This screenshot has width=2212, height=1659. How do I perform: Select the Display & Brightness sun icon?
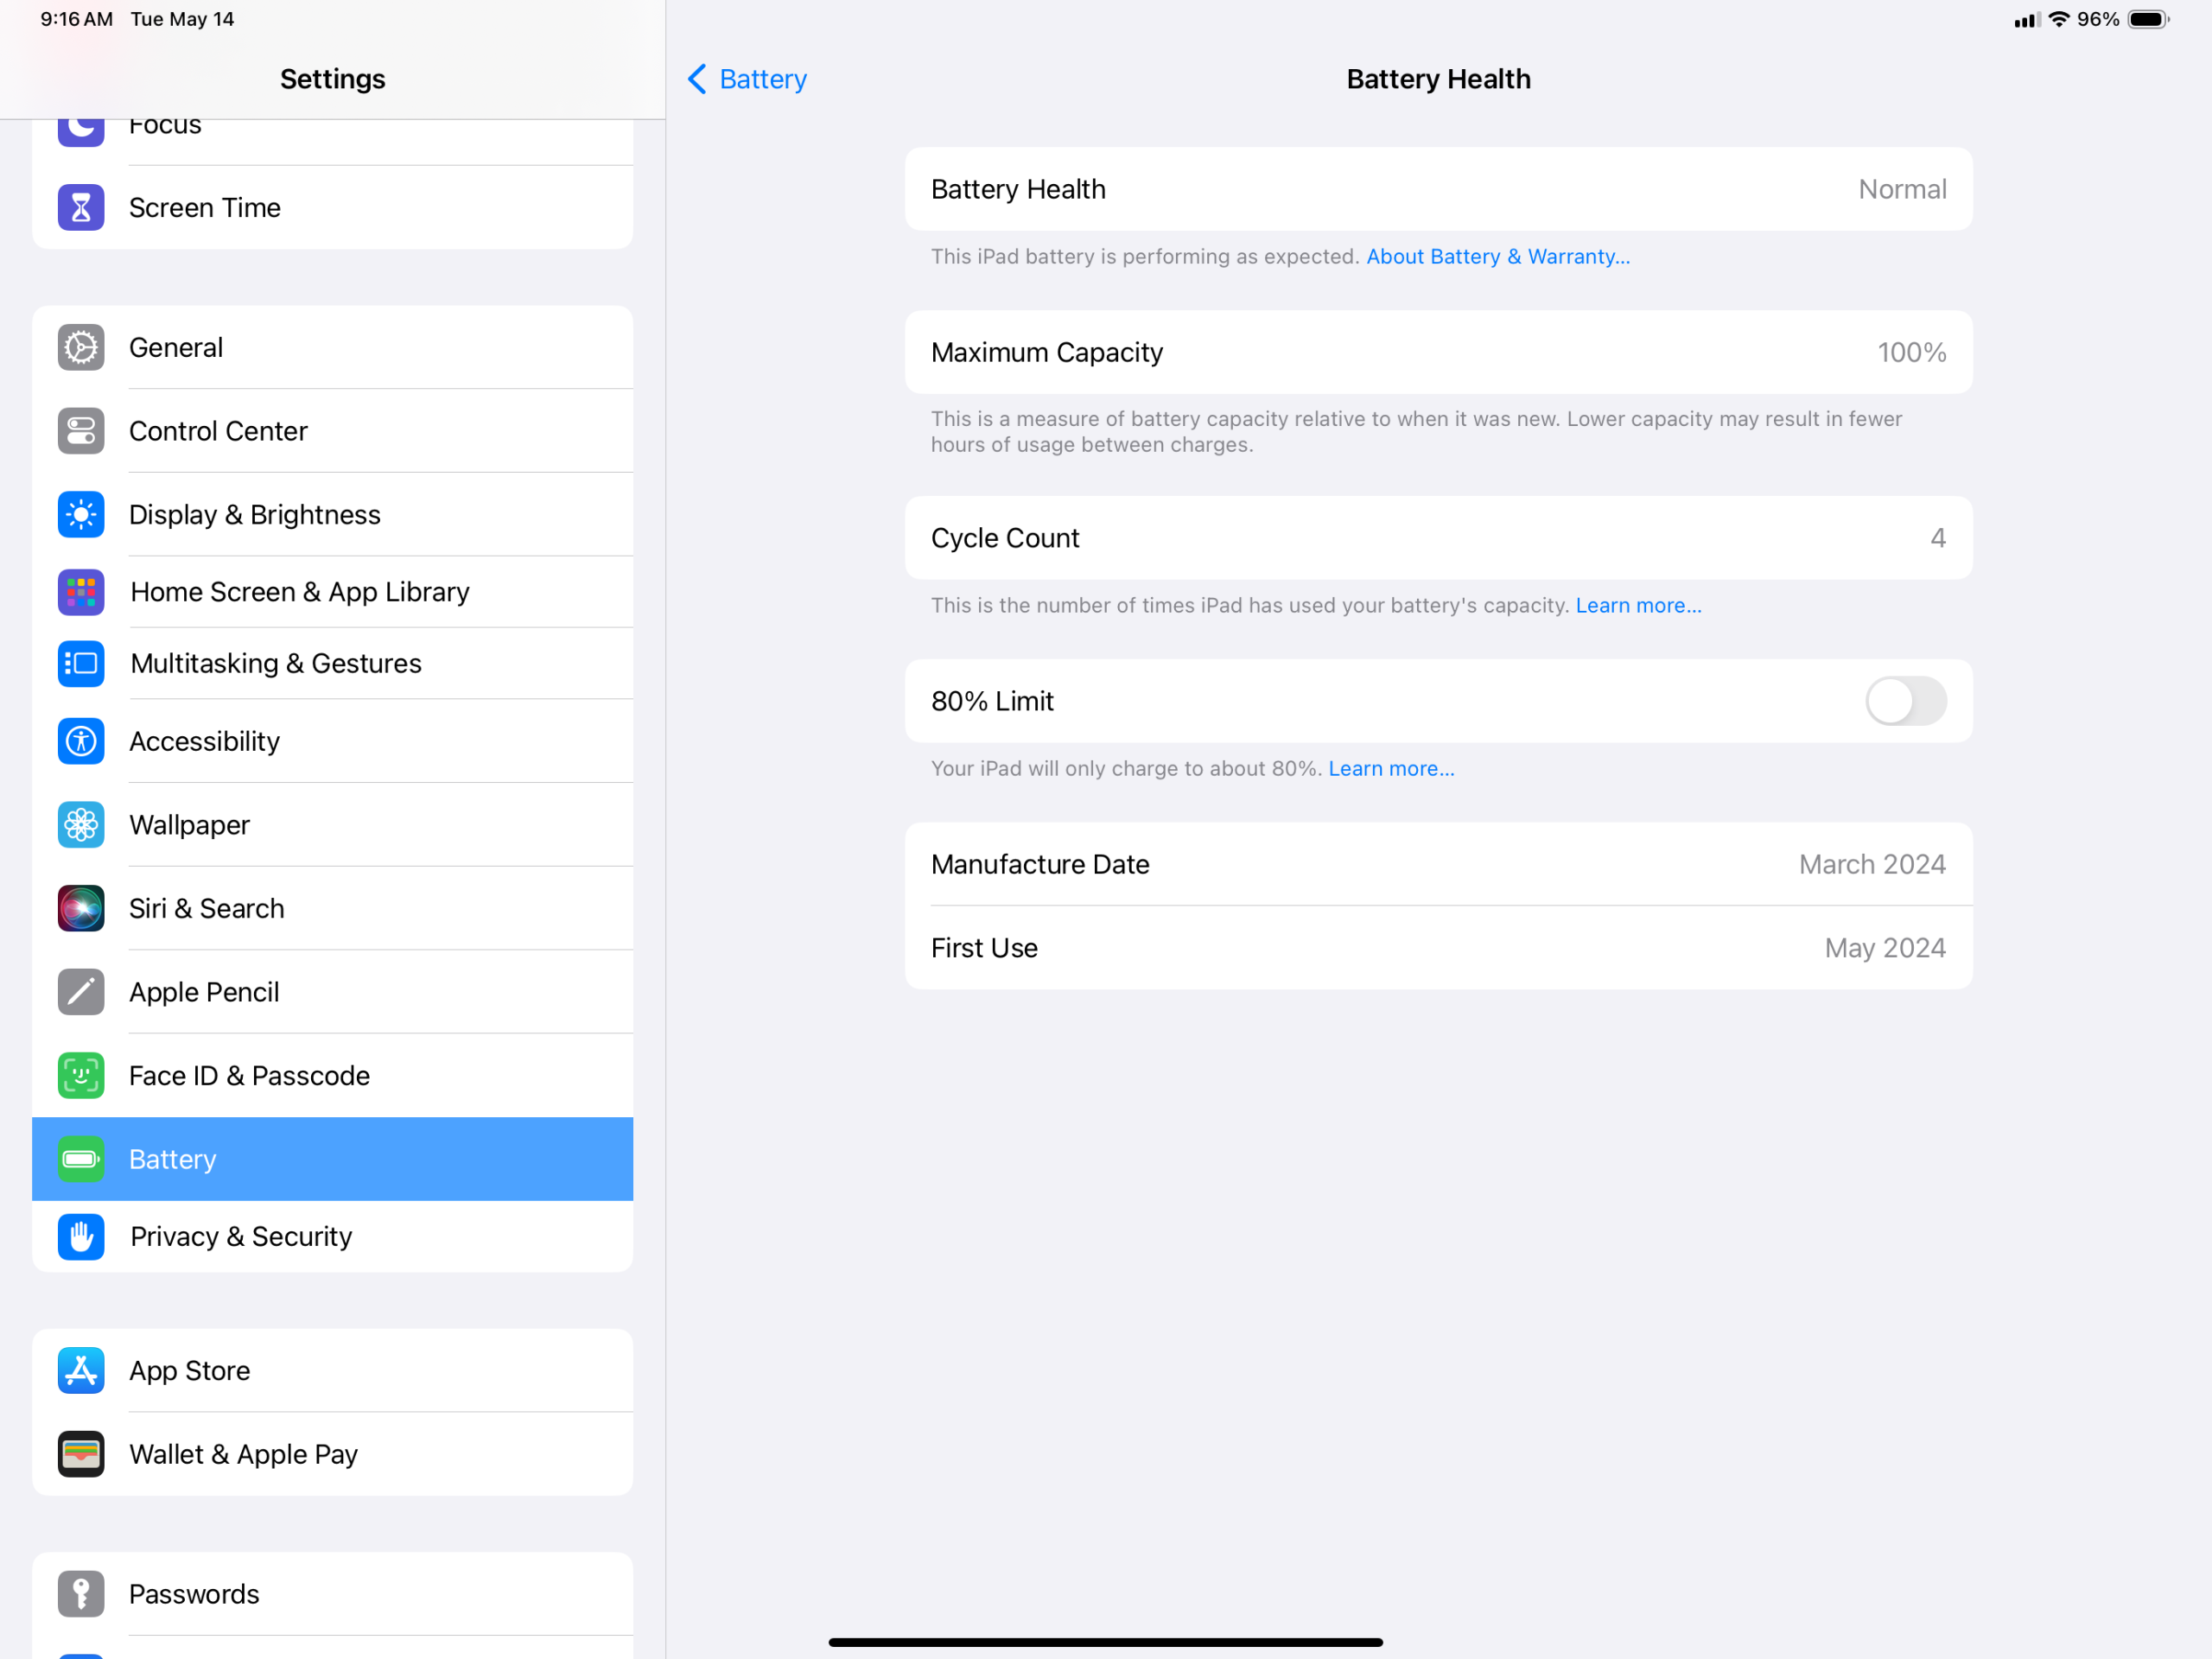80,514
